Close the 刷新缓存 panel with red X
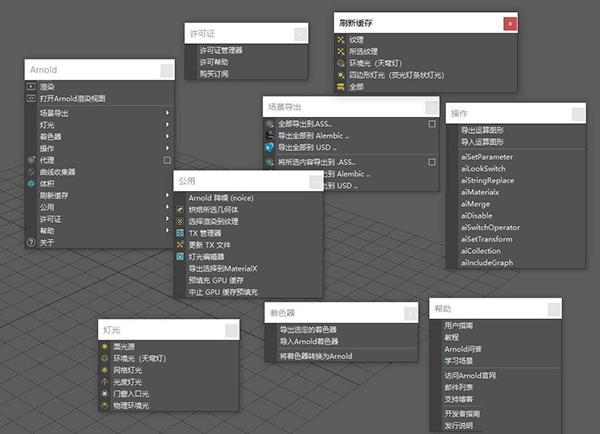This screenshot has height=434, width=600. pyautogui.click(x=510, y=22)
